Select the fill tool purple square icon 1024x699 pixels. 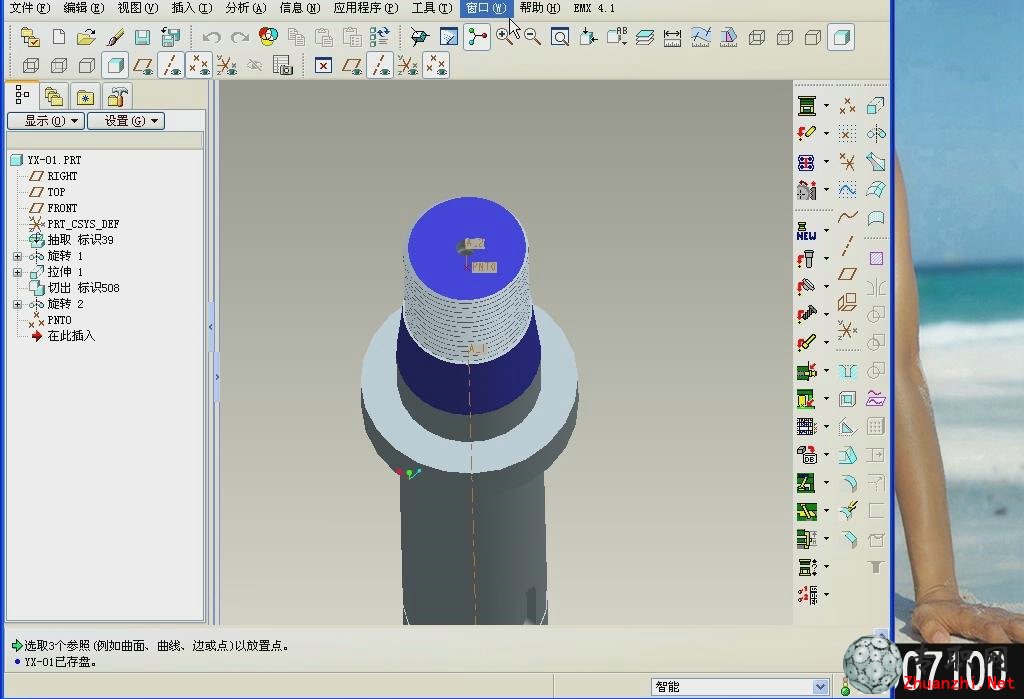(x=876, y=259)
